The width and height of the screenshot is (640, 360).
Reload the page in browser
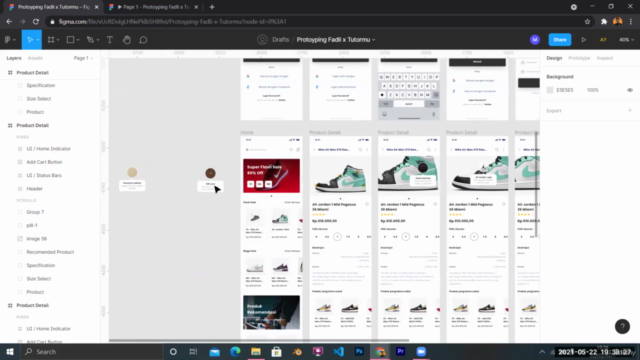36,22
